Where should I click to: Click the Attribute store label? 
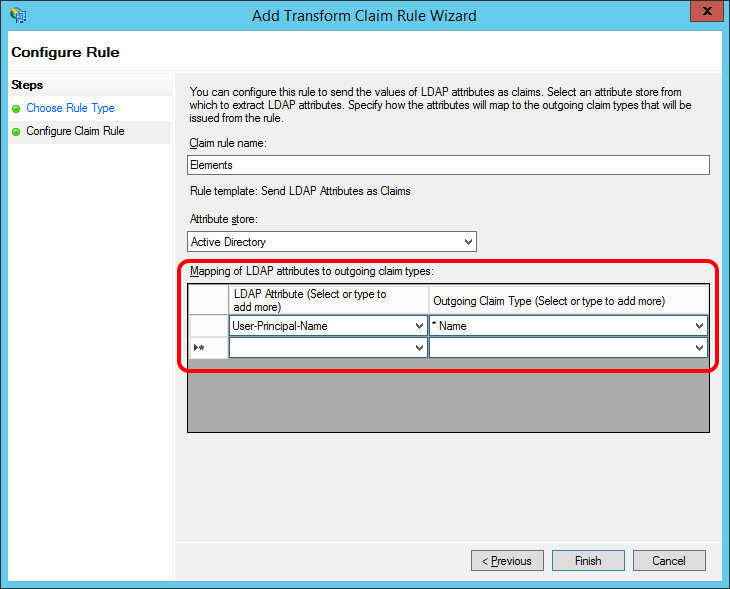[223, 219]
